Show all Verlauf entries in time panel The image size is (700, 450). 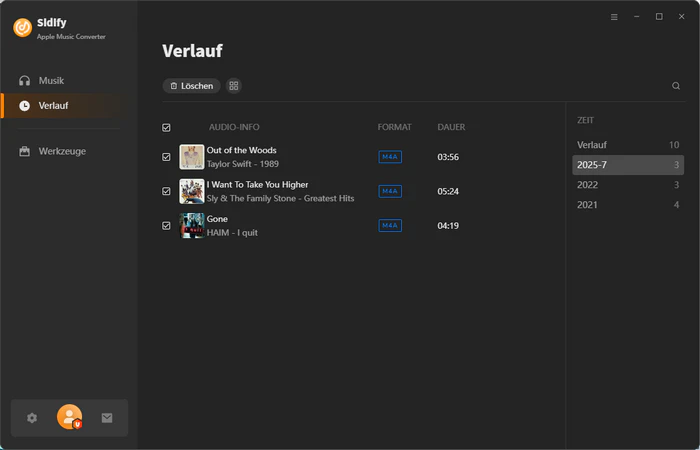pos(628,145)
